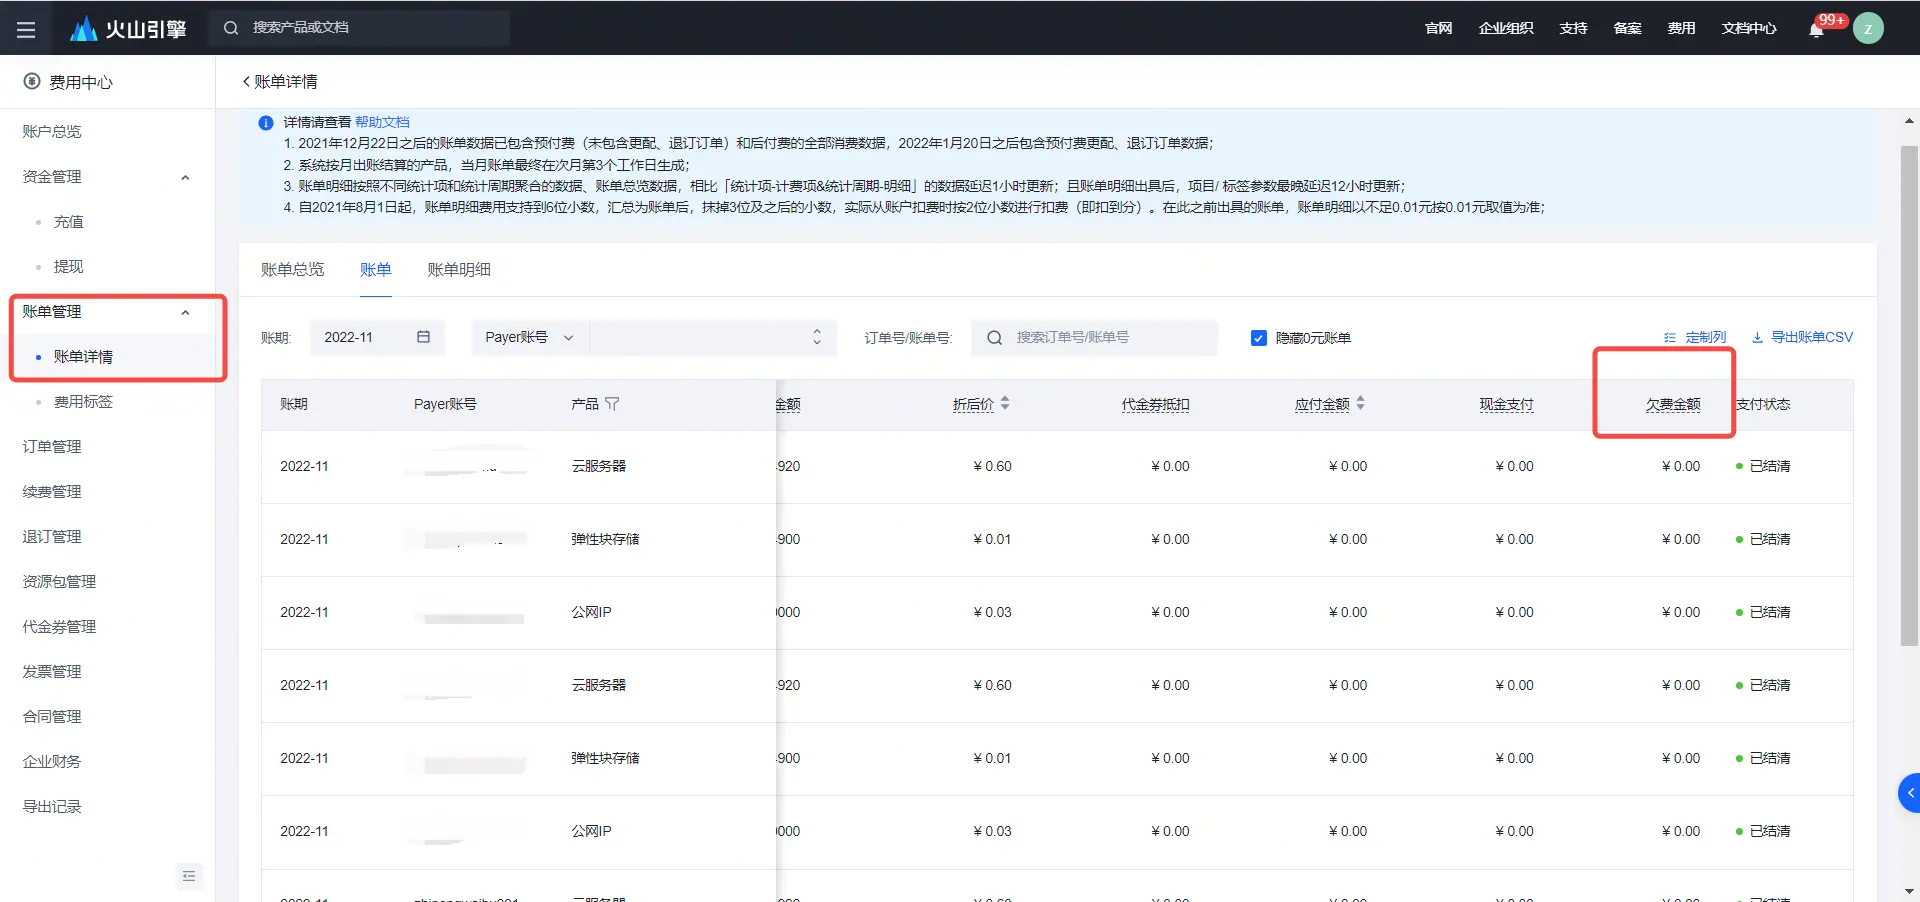Go back using the 账单详情 arrow
1920x902 pixels.
click(x=246, y=82)
